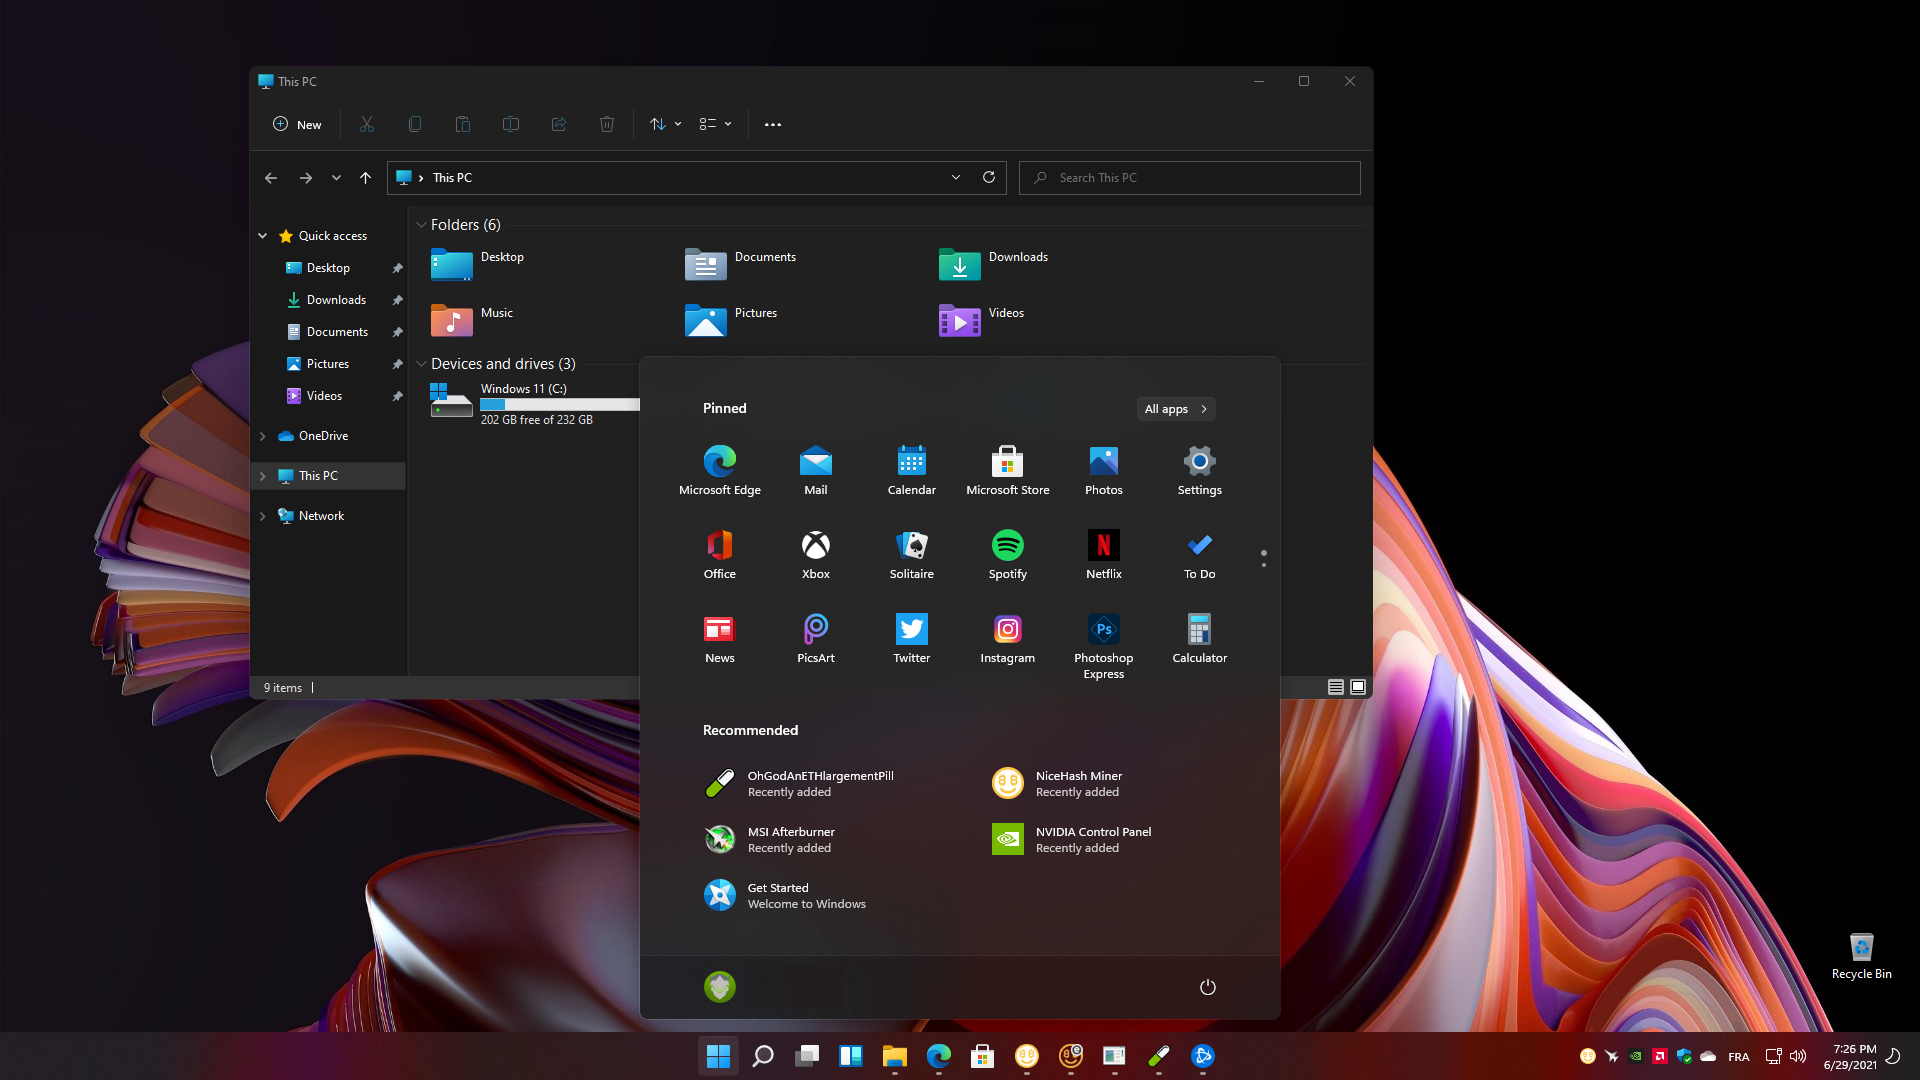The width and height of the screenshot is (1920, 1080).
Task: Select Pictures under Quick access
Action: click(x=329, y=364)
